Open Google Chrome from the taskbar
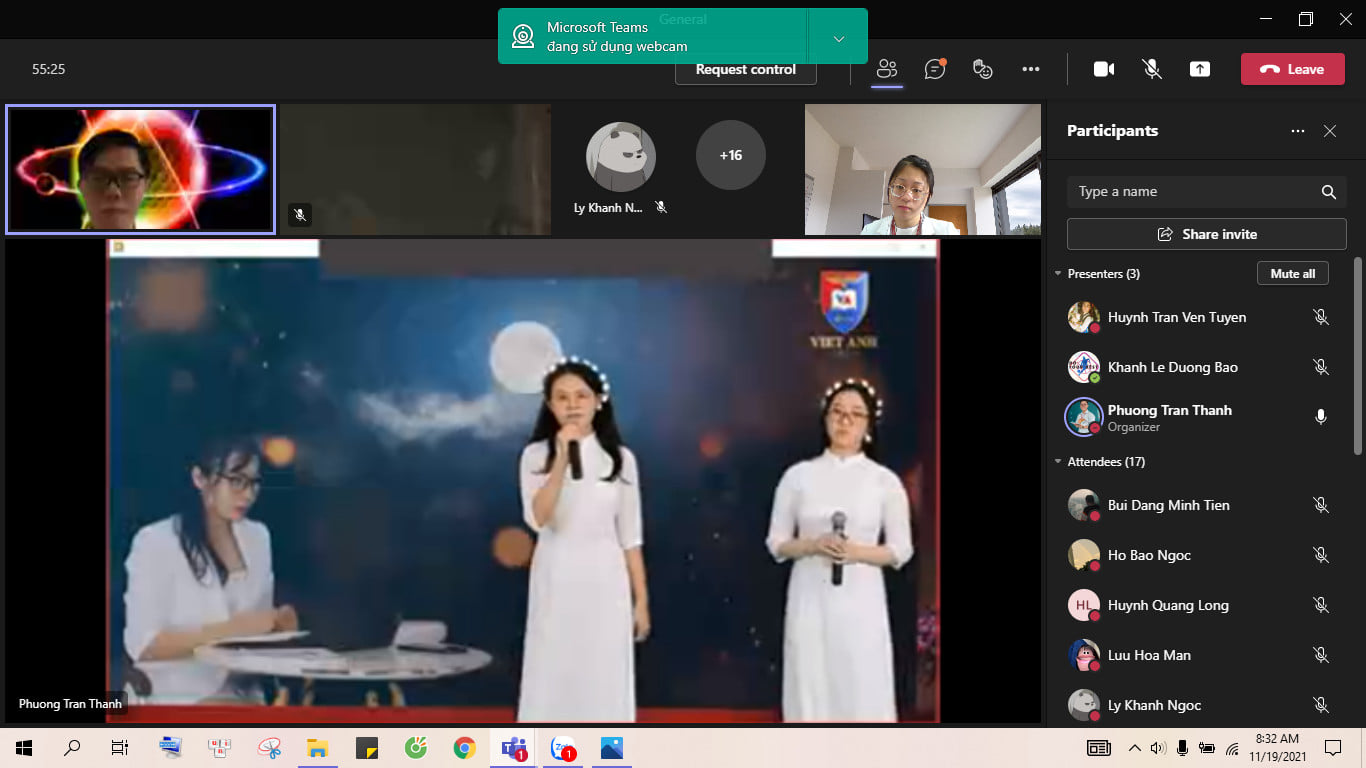This screenshot has height=768, width=1366. [x=464, y=747]
